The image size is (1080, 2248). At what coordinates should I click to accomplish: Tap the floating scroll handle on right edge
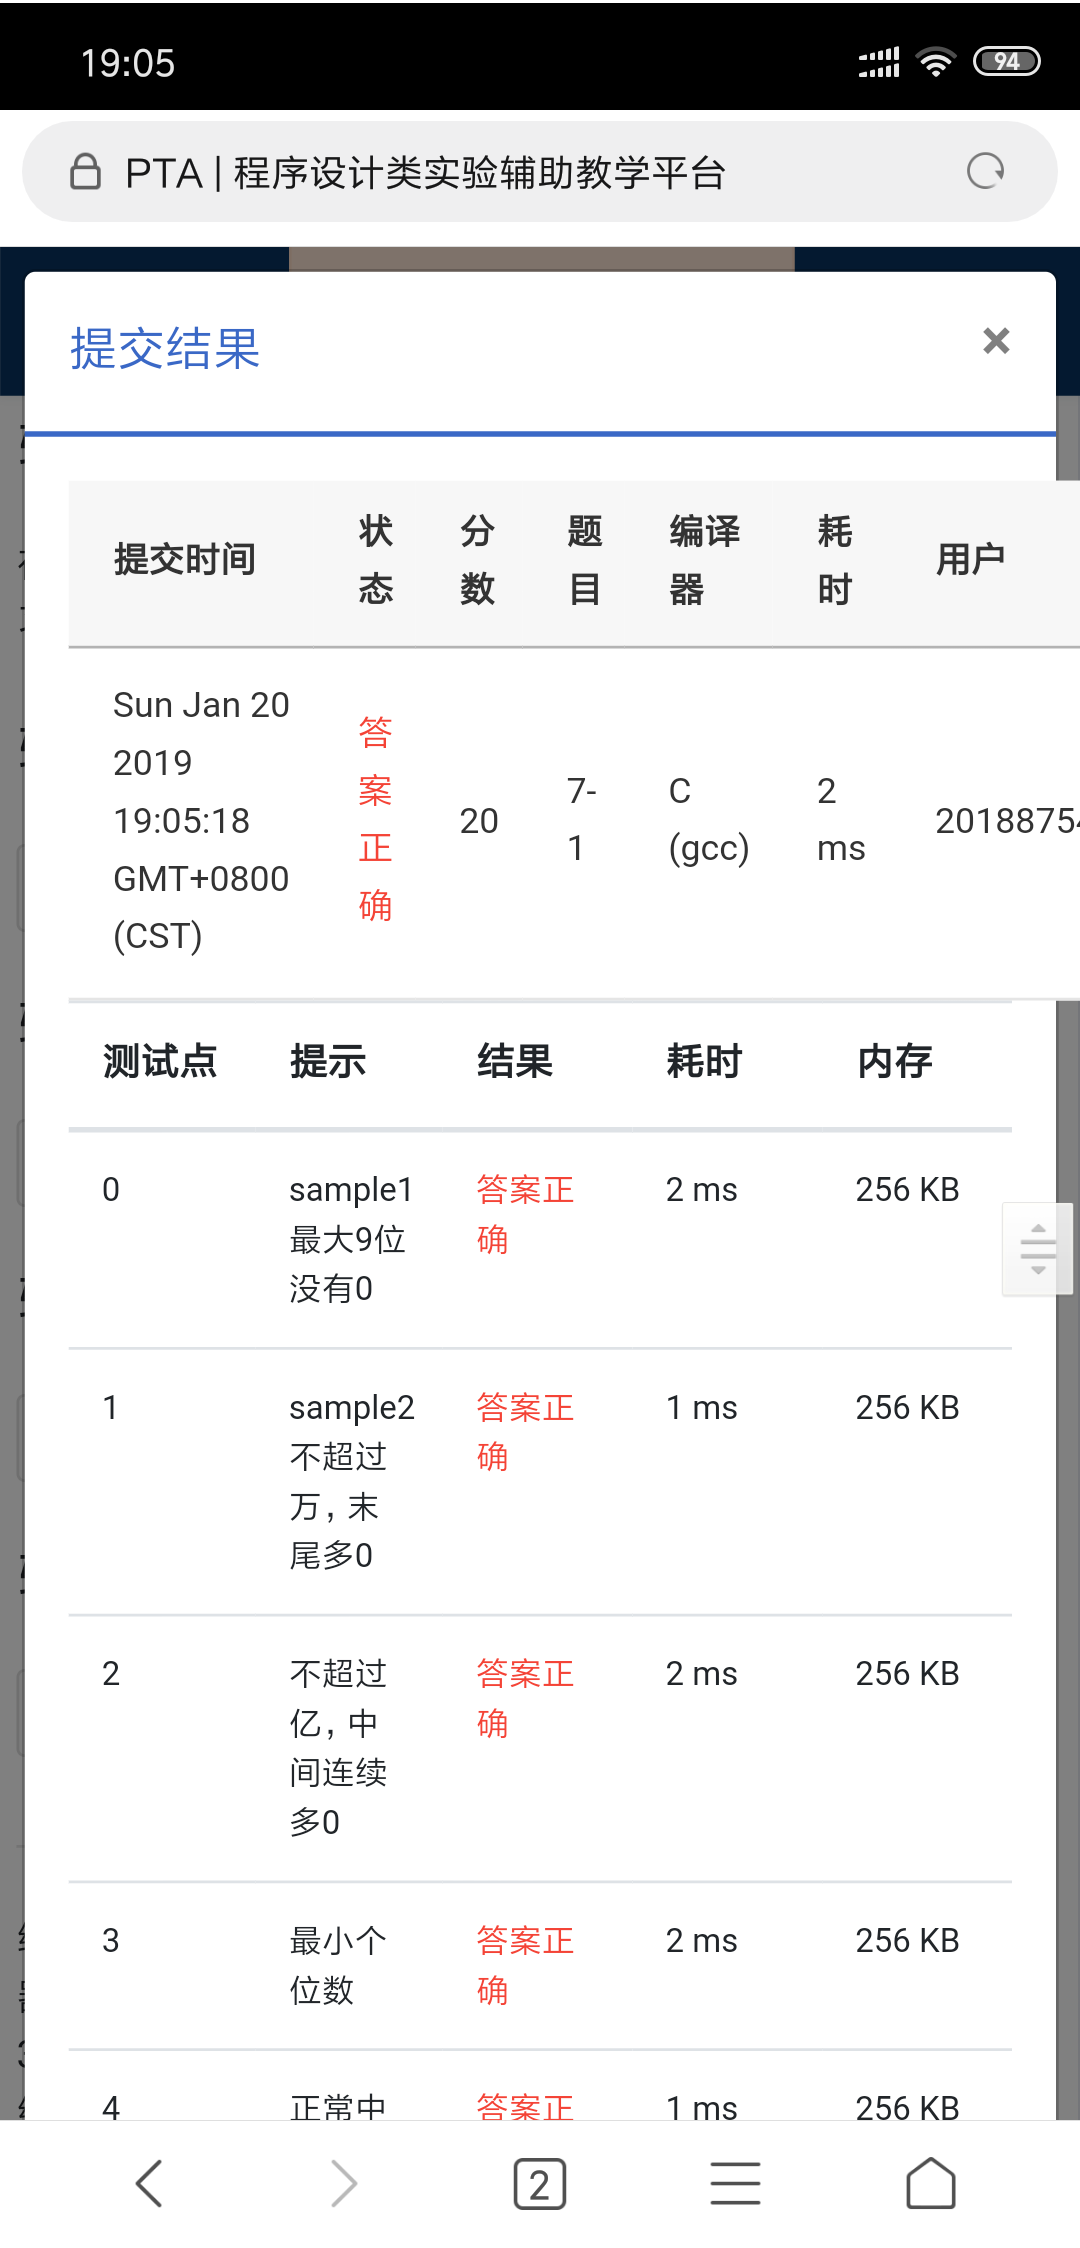coord(1038,1248)
